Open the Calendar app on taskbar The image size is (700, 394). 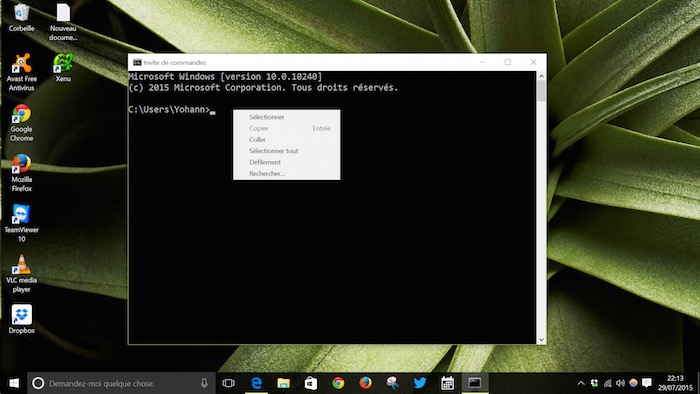pos(447,383)
